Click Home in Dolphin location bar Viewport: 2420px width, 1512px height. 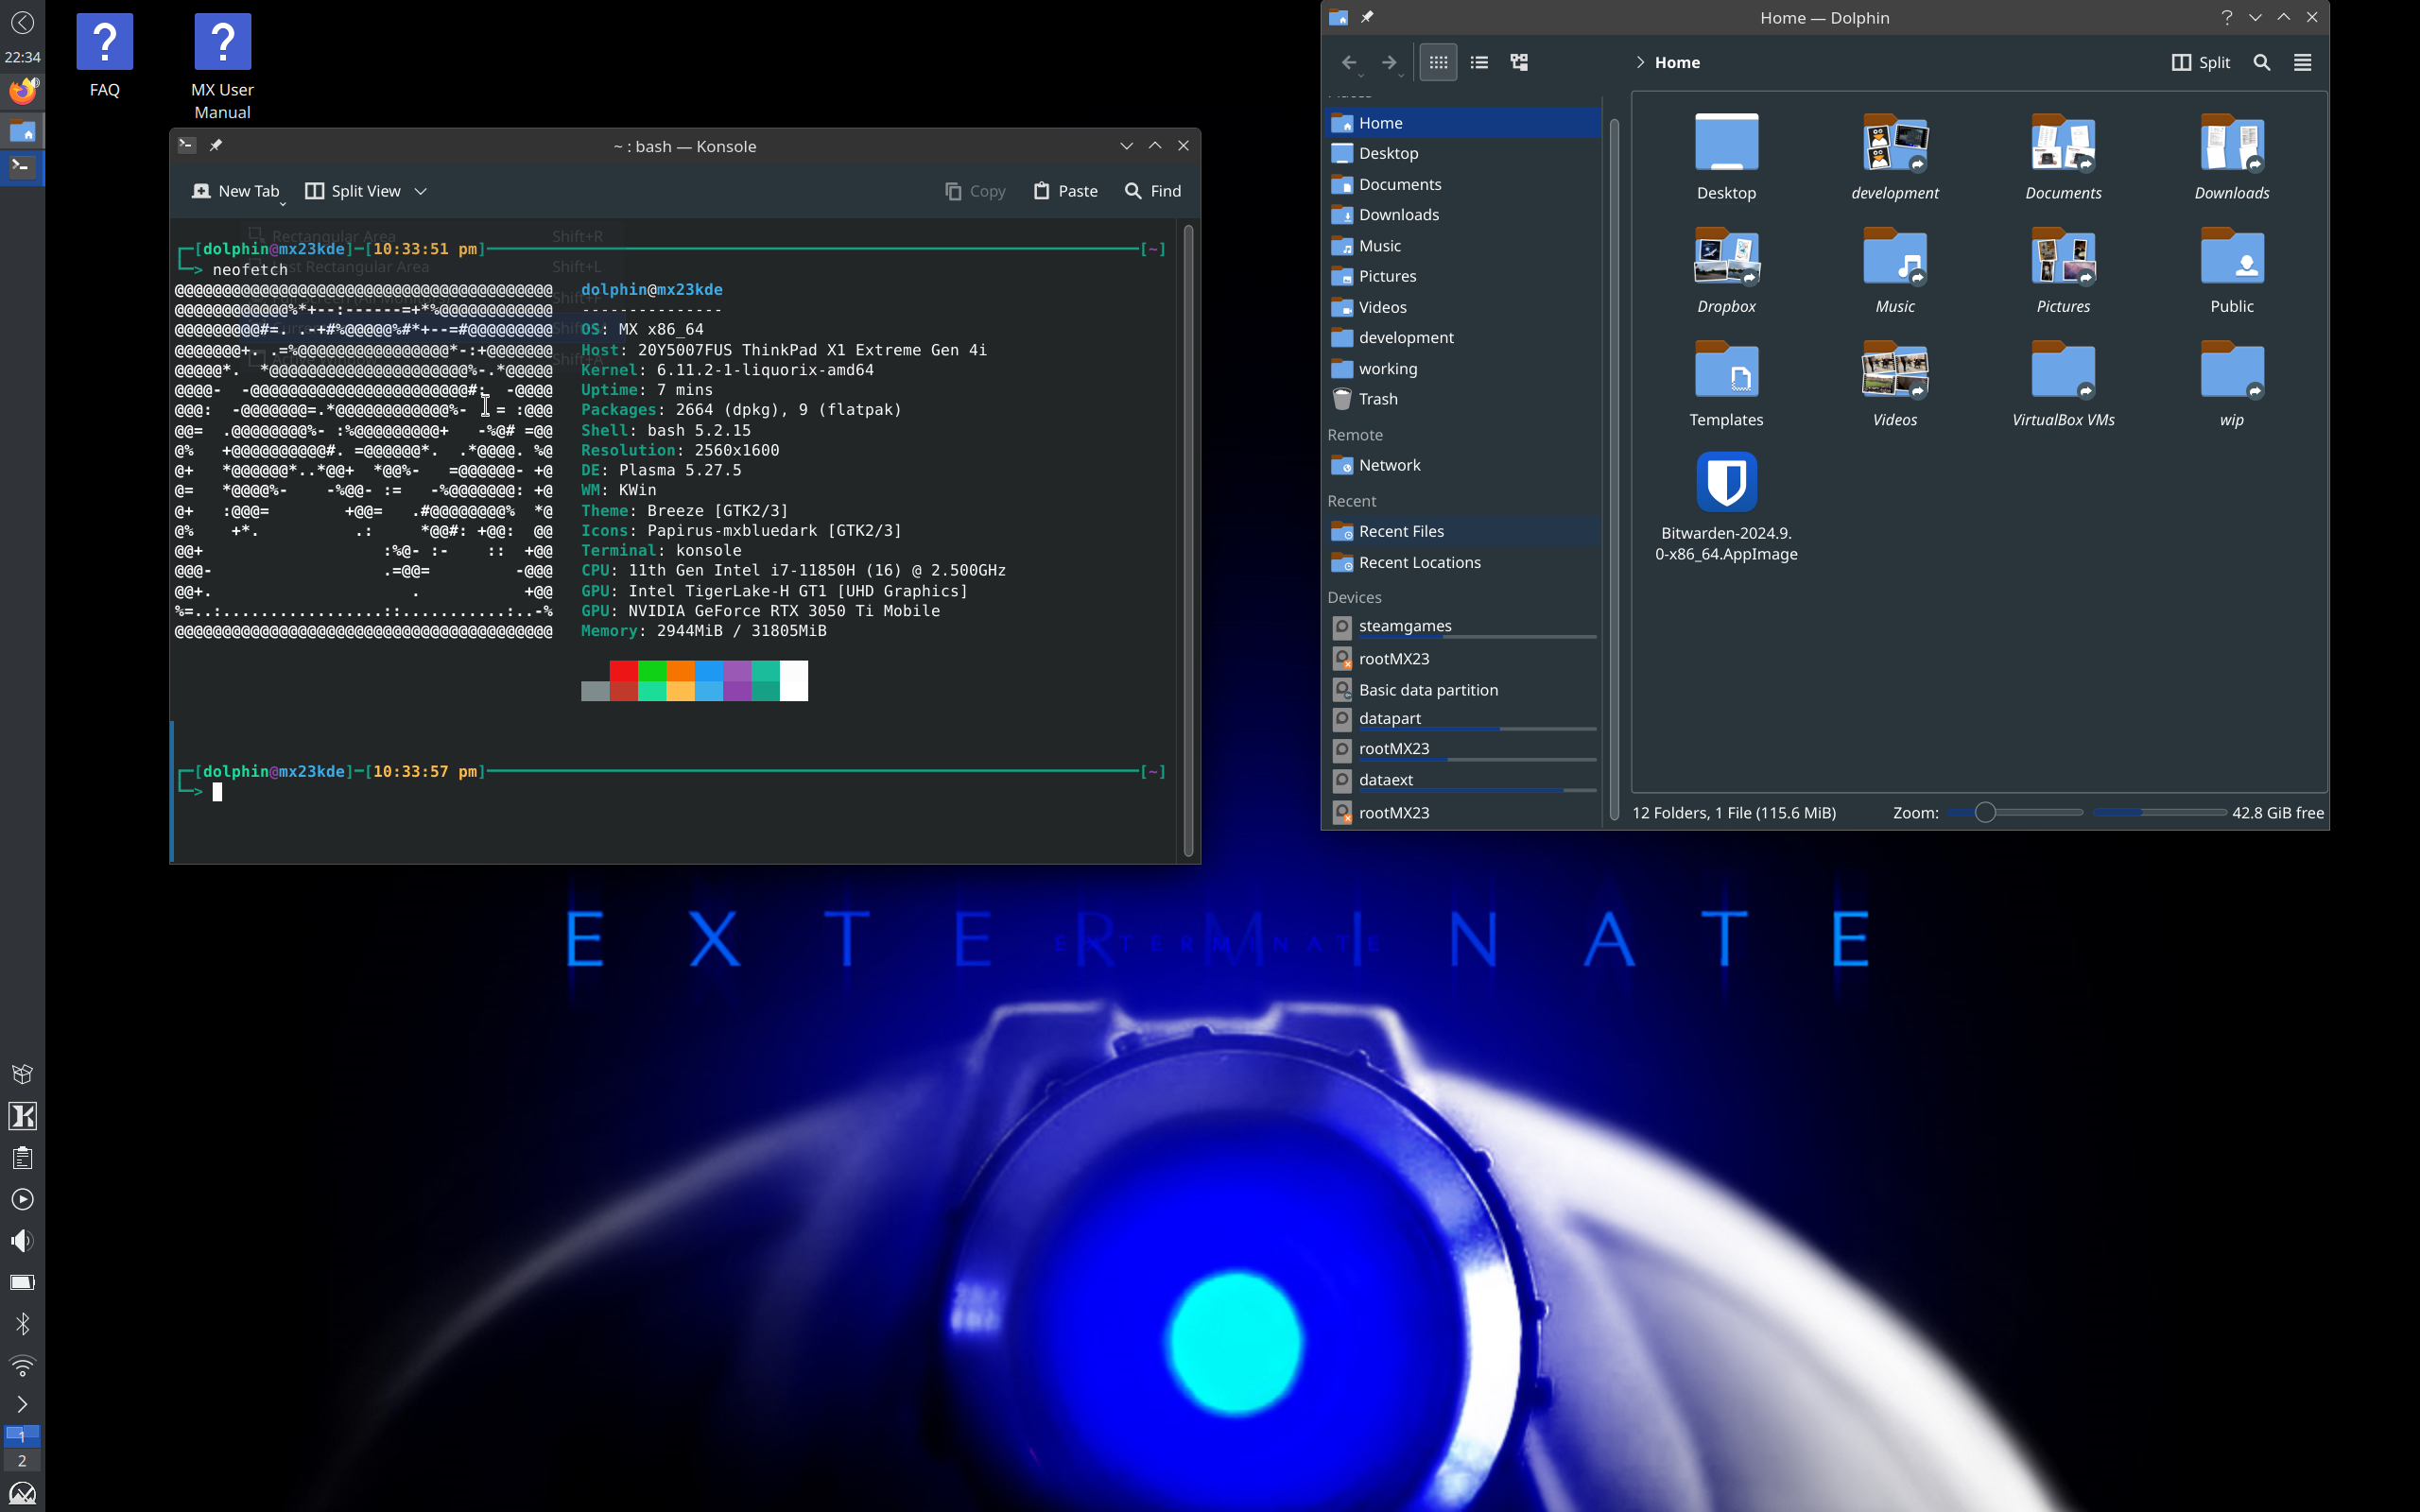[1677, 62]
